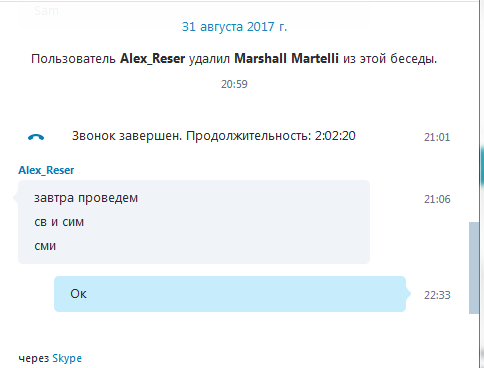Open the Skype link at the bottom
The image size is (484, 368).
tap(67, 359)
